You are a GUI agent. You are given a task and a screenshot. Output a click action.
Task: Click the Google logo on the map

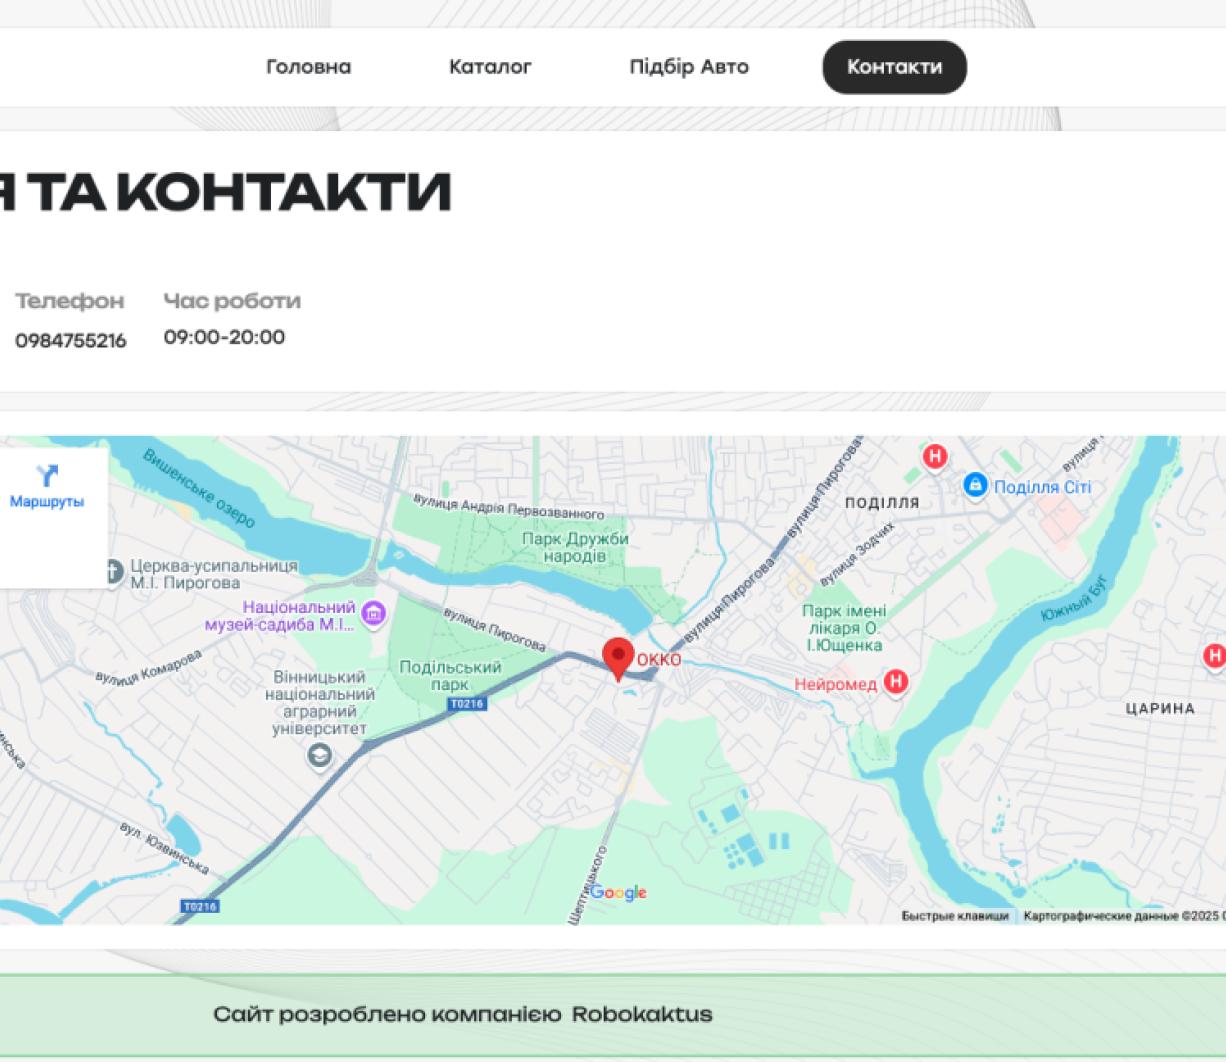pyautogui.click(x=617, y=892)
